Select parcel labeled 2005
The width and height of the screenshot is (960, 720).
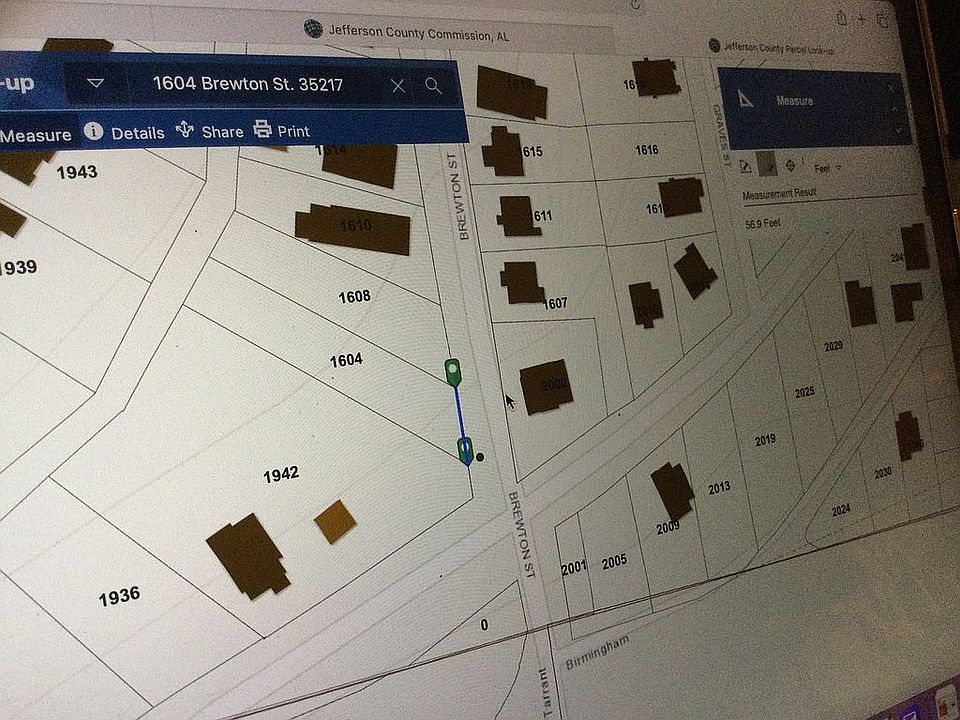pos(614,561)
